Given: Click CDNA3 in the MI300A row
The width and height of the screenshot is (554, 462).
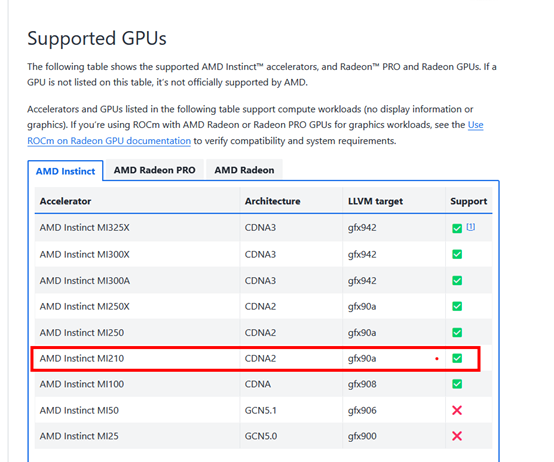Looking at the screenshot, I should (260, 281).
